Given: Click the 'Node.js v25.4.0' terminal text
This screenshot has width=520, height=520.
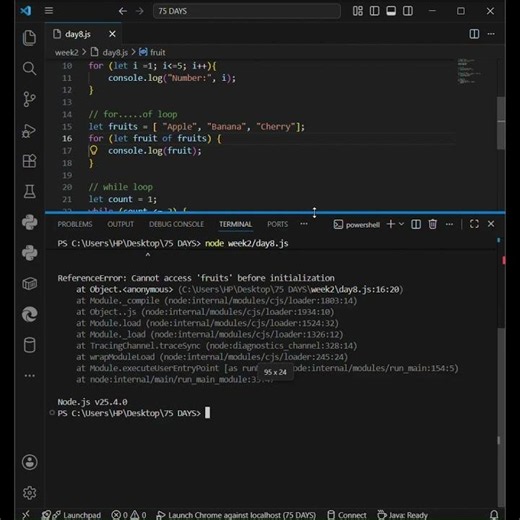Looking at the screenshot, I should [x=92, y=402].
